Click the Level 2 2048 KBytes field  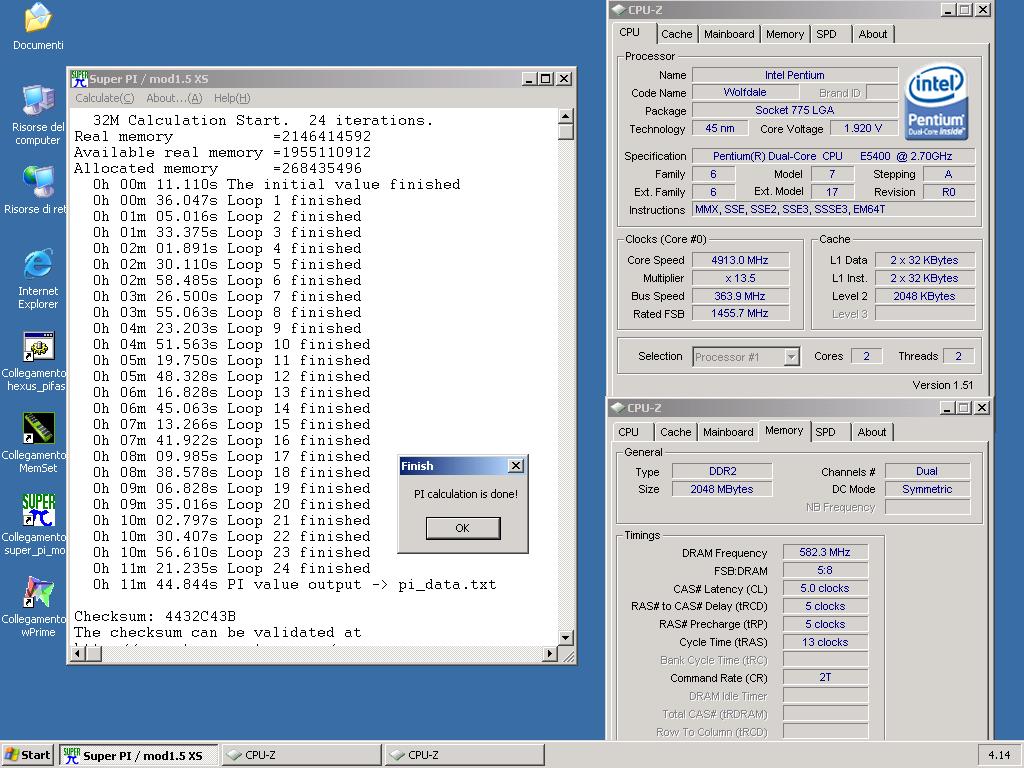924,296
